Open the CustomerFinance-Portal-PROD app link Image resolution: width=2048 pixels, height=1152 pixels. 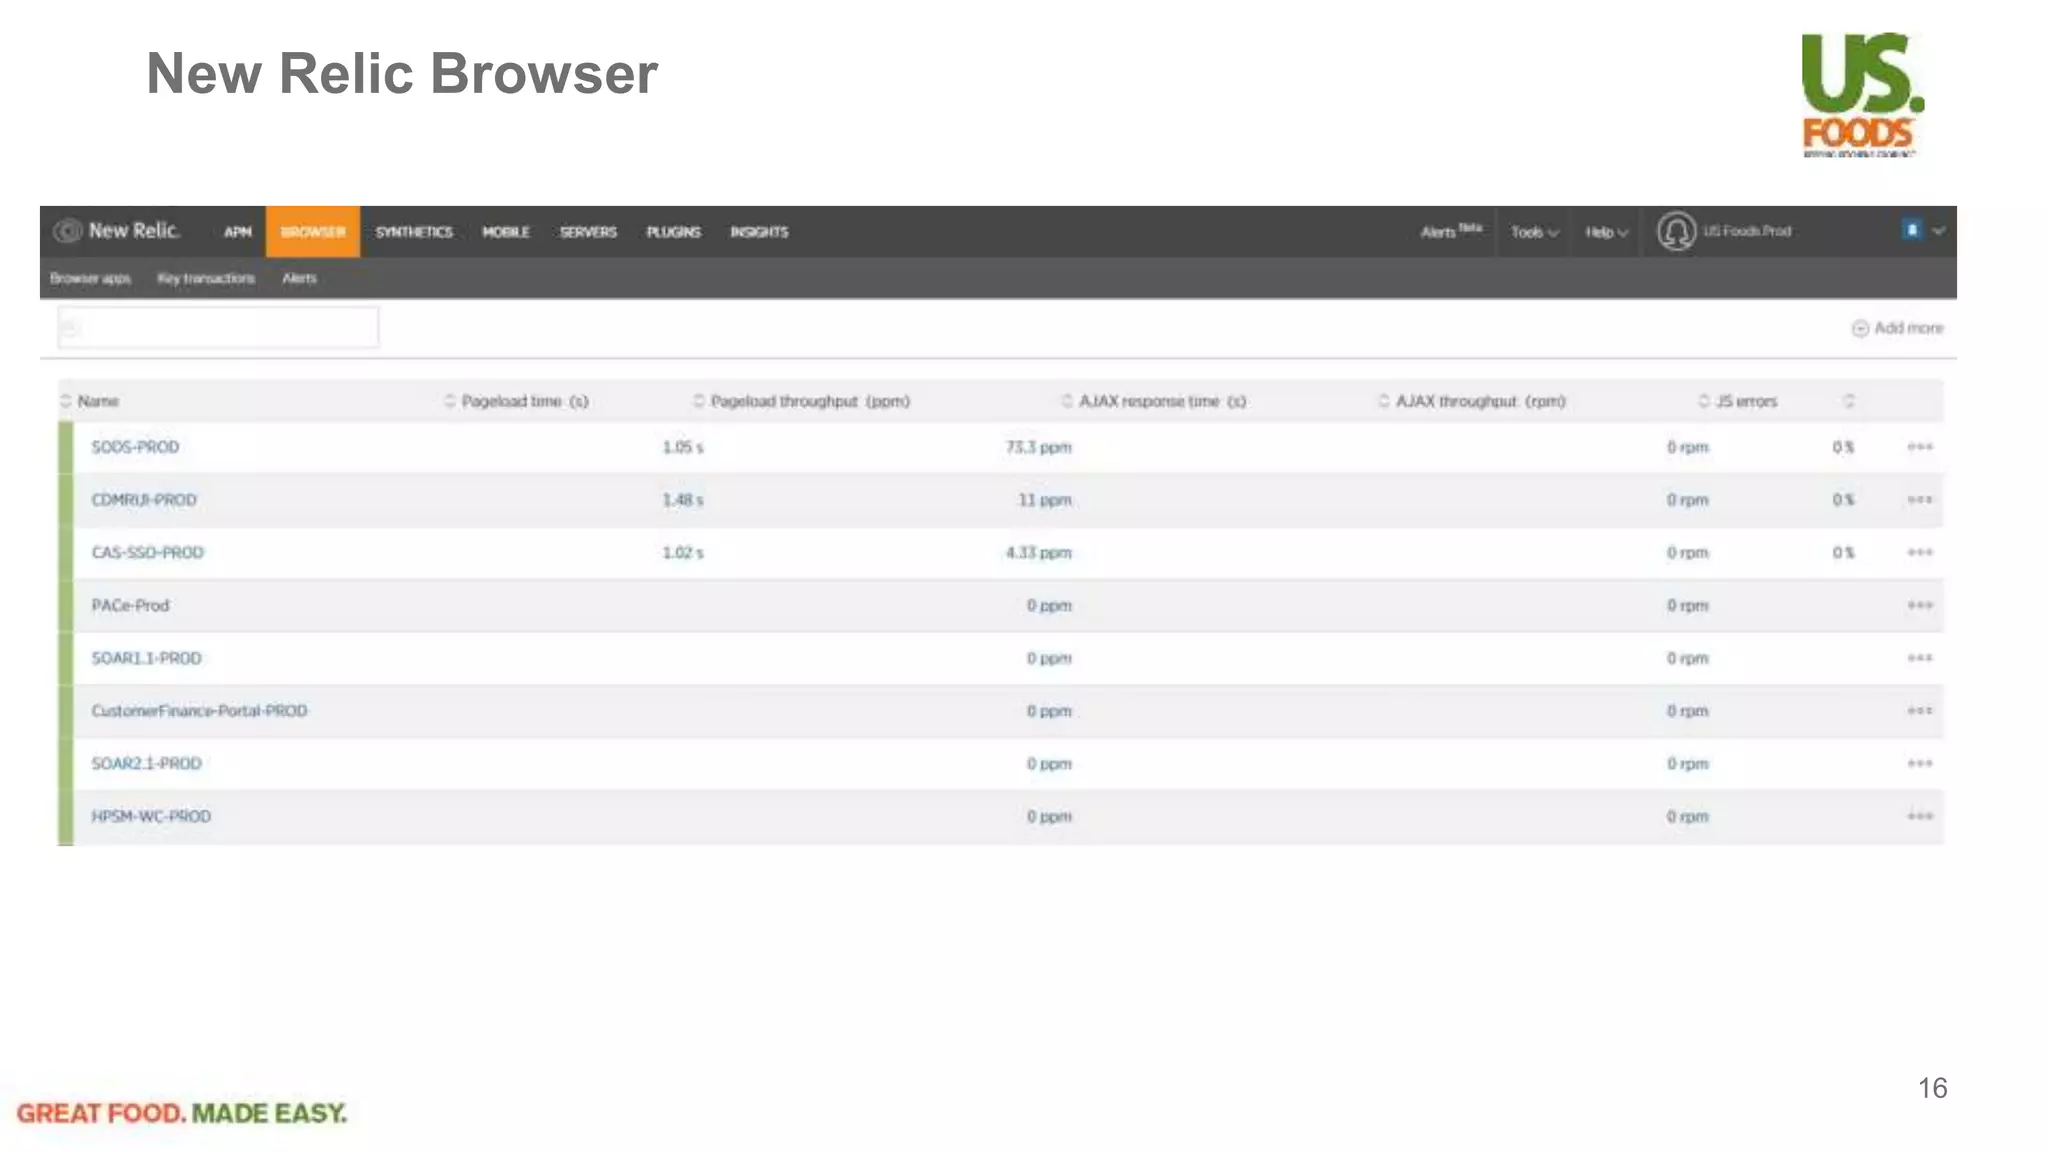(199, 711)
